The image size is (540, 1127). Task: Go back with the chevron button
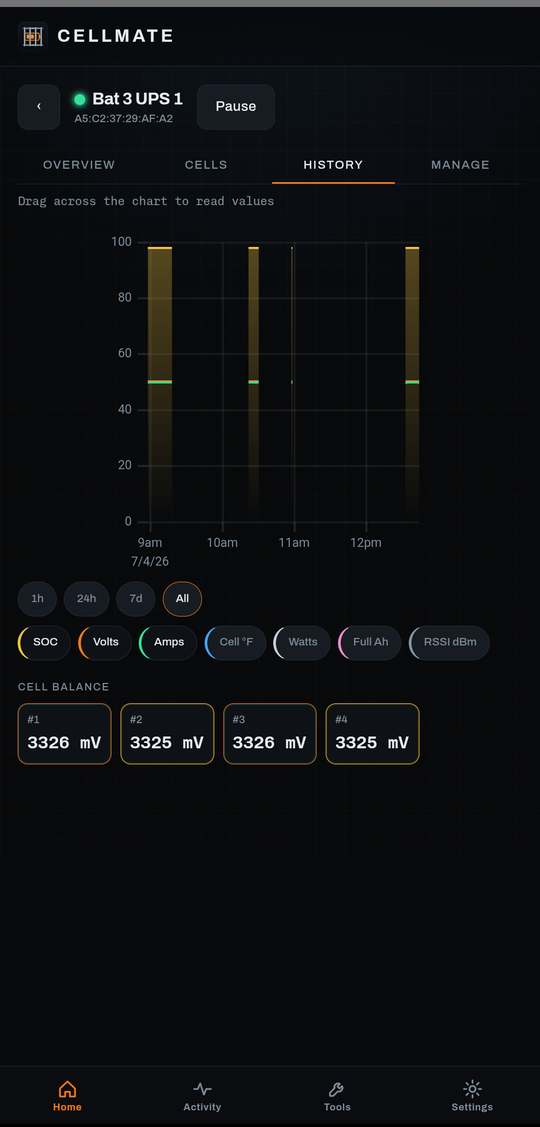(x=39, y=106)
